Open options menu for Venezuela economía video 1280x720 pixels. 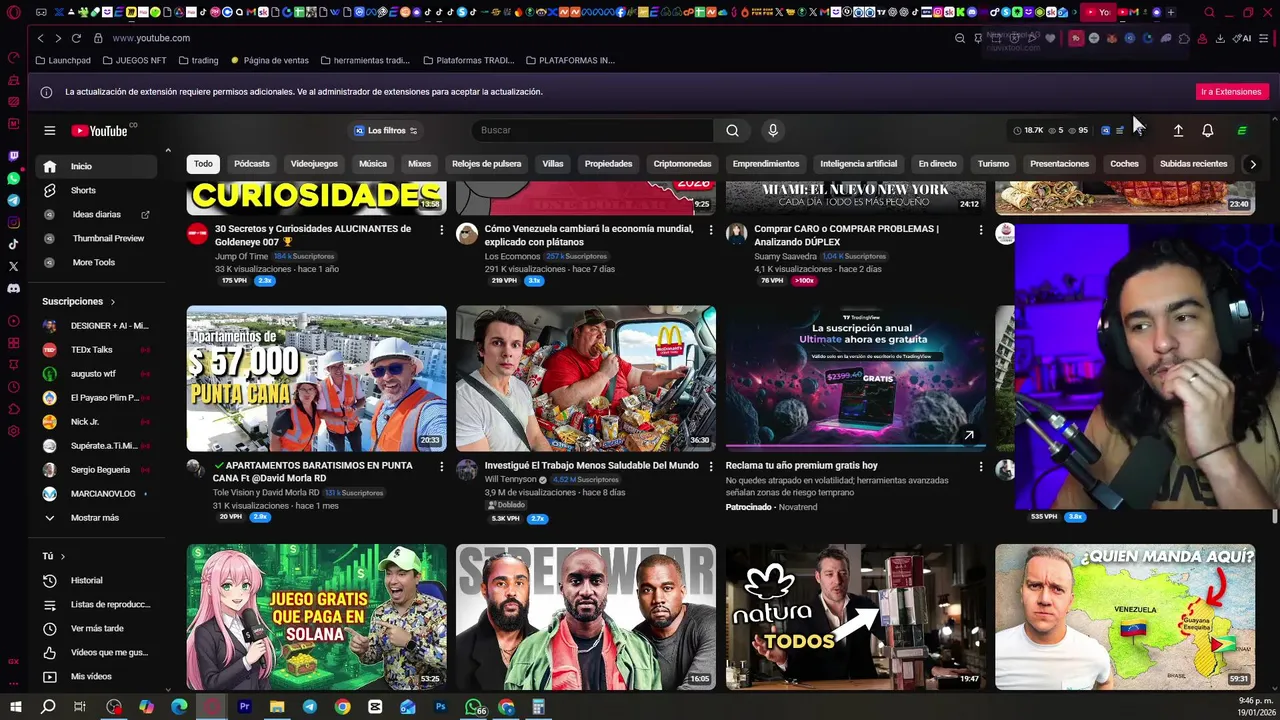coord(711,230)
